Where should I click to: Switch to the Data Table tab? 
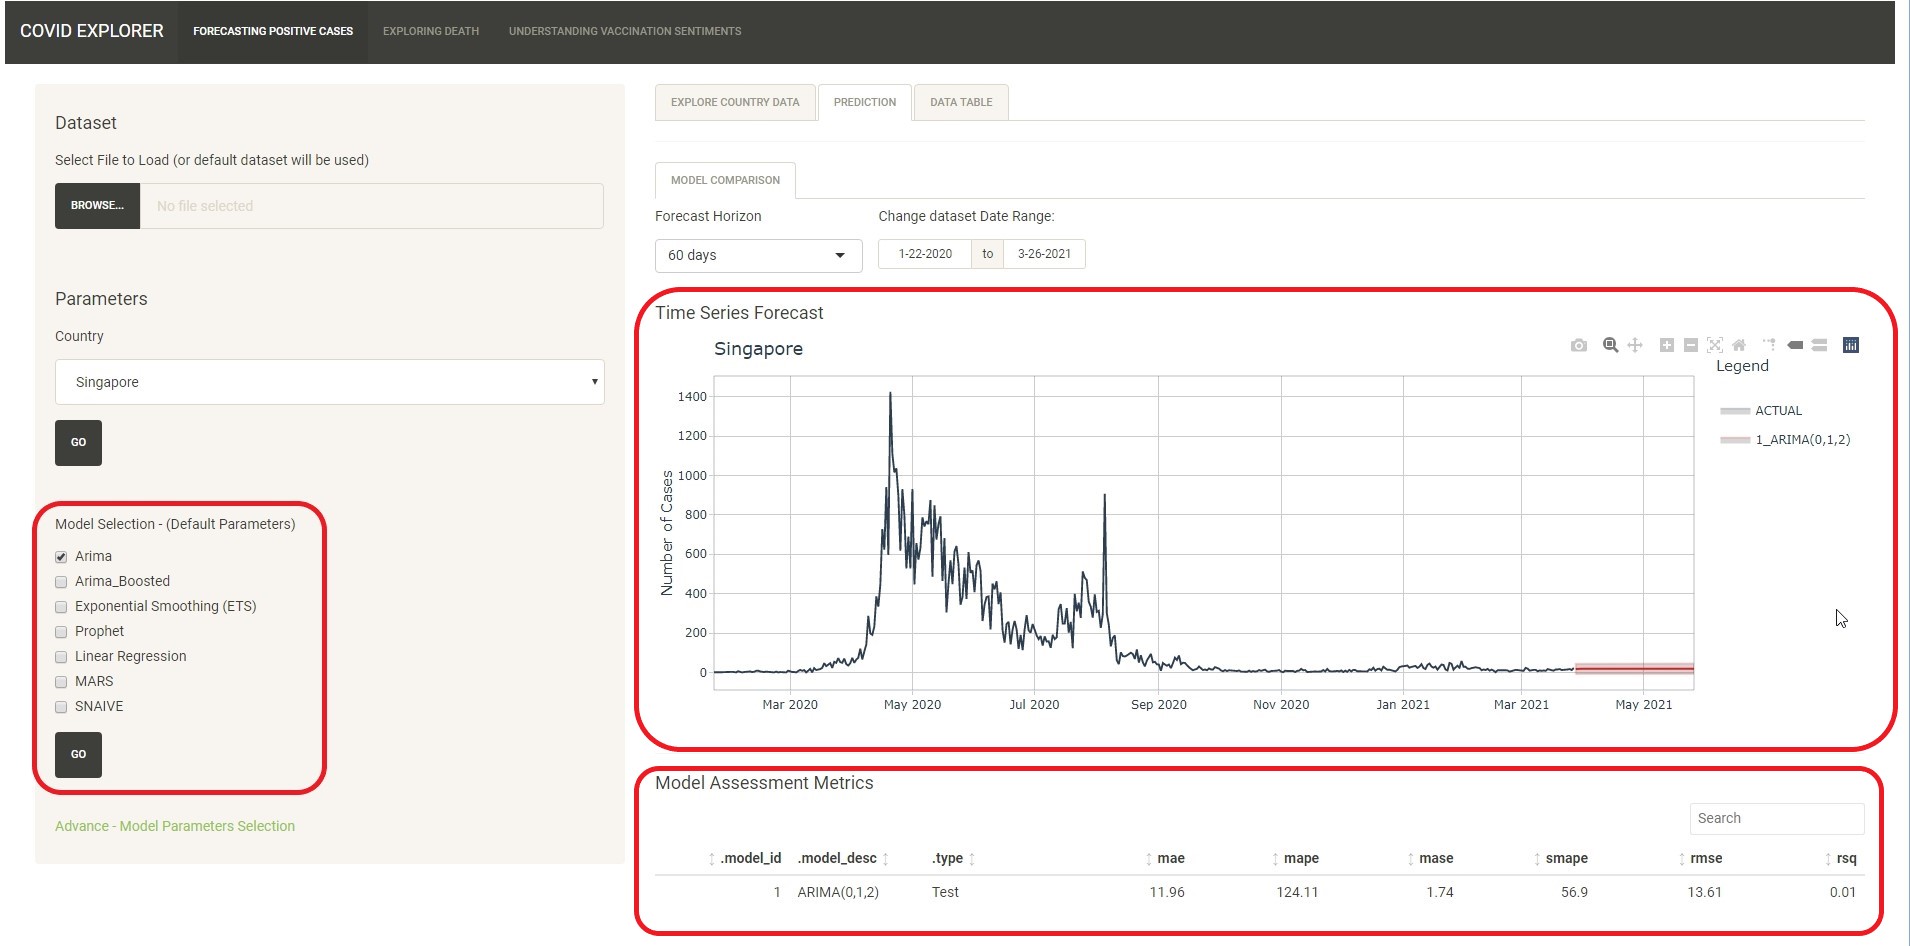click(960, 102)
